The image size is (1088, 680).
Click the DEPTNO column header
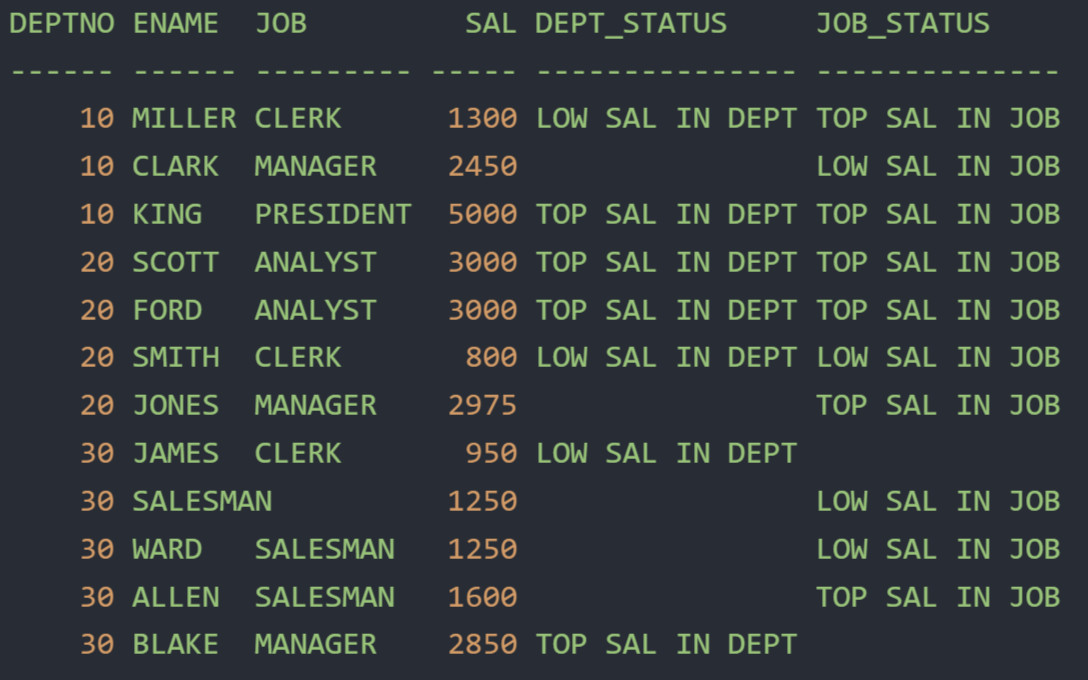pyautogui.click(x=62, y=24)
